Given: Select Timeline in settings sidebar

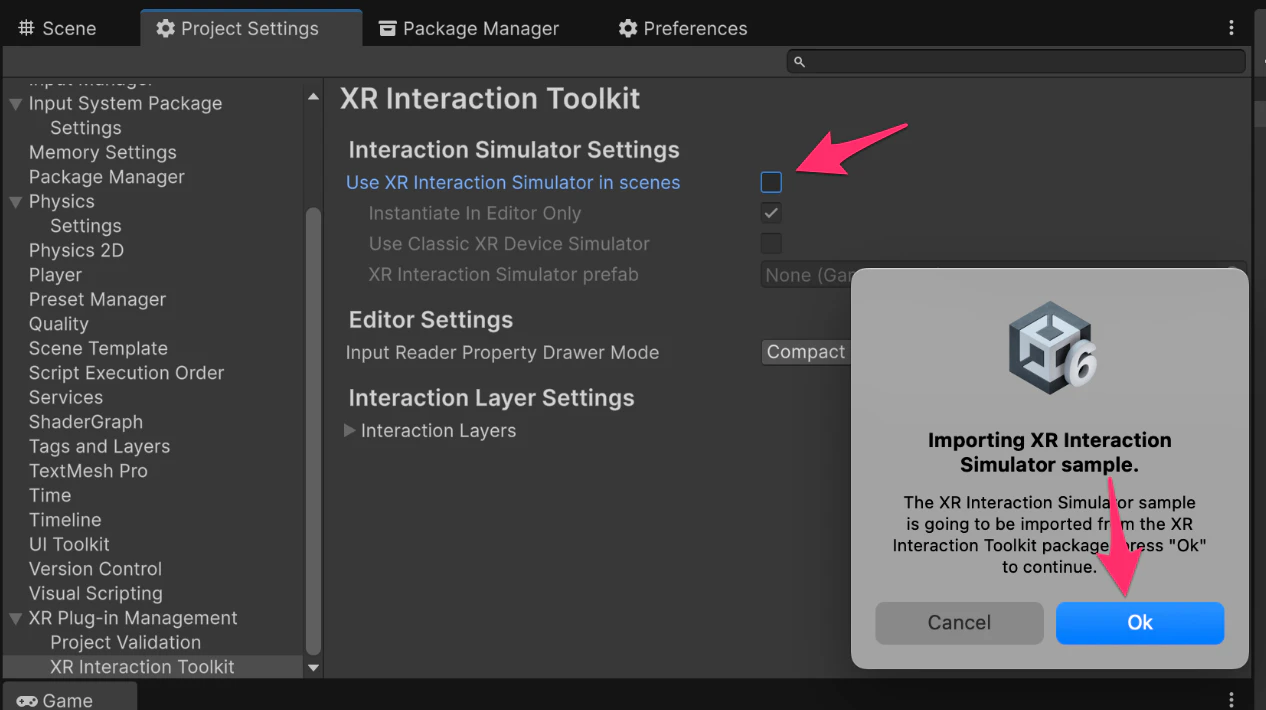Looking at the screenshot, I should coord(65,520).
